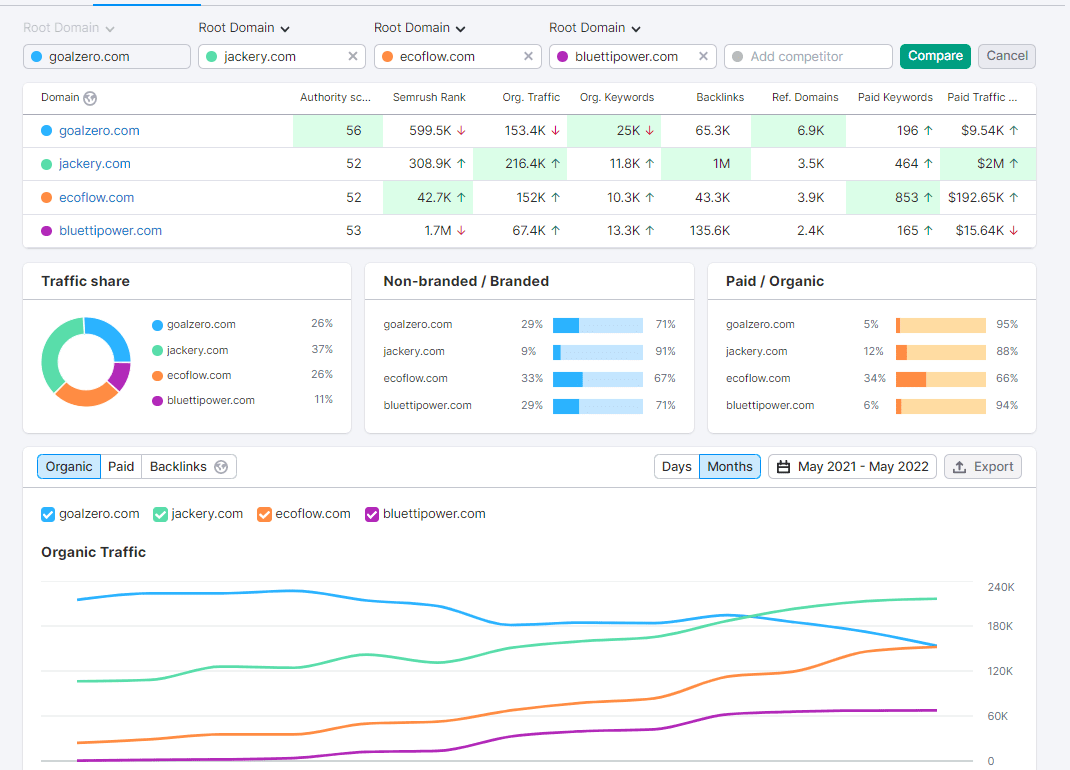Click up arrow by ecoflow Semrush Rank 42.7K
1070x770 pixels.
461,197
